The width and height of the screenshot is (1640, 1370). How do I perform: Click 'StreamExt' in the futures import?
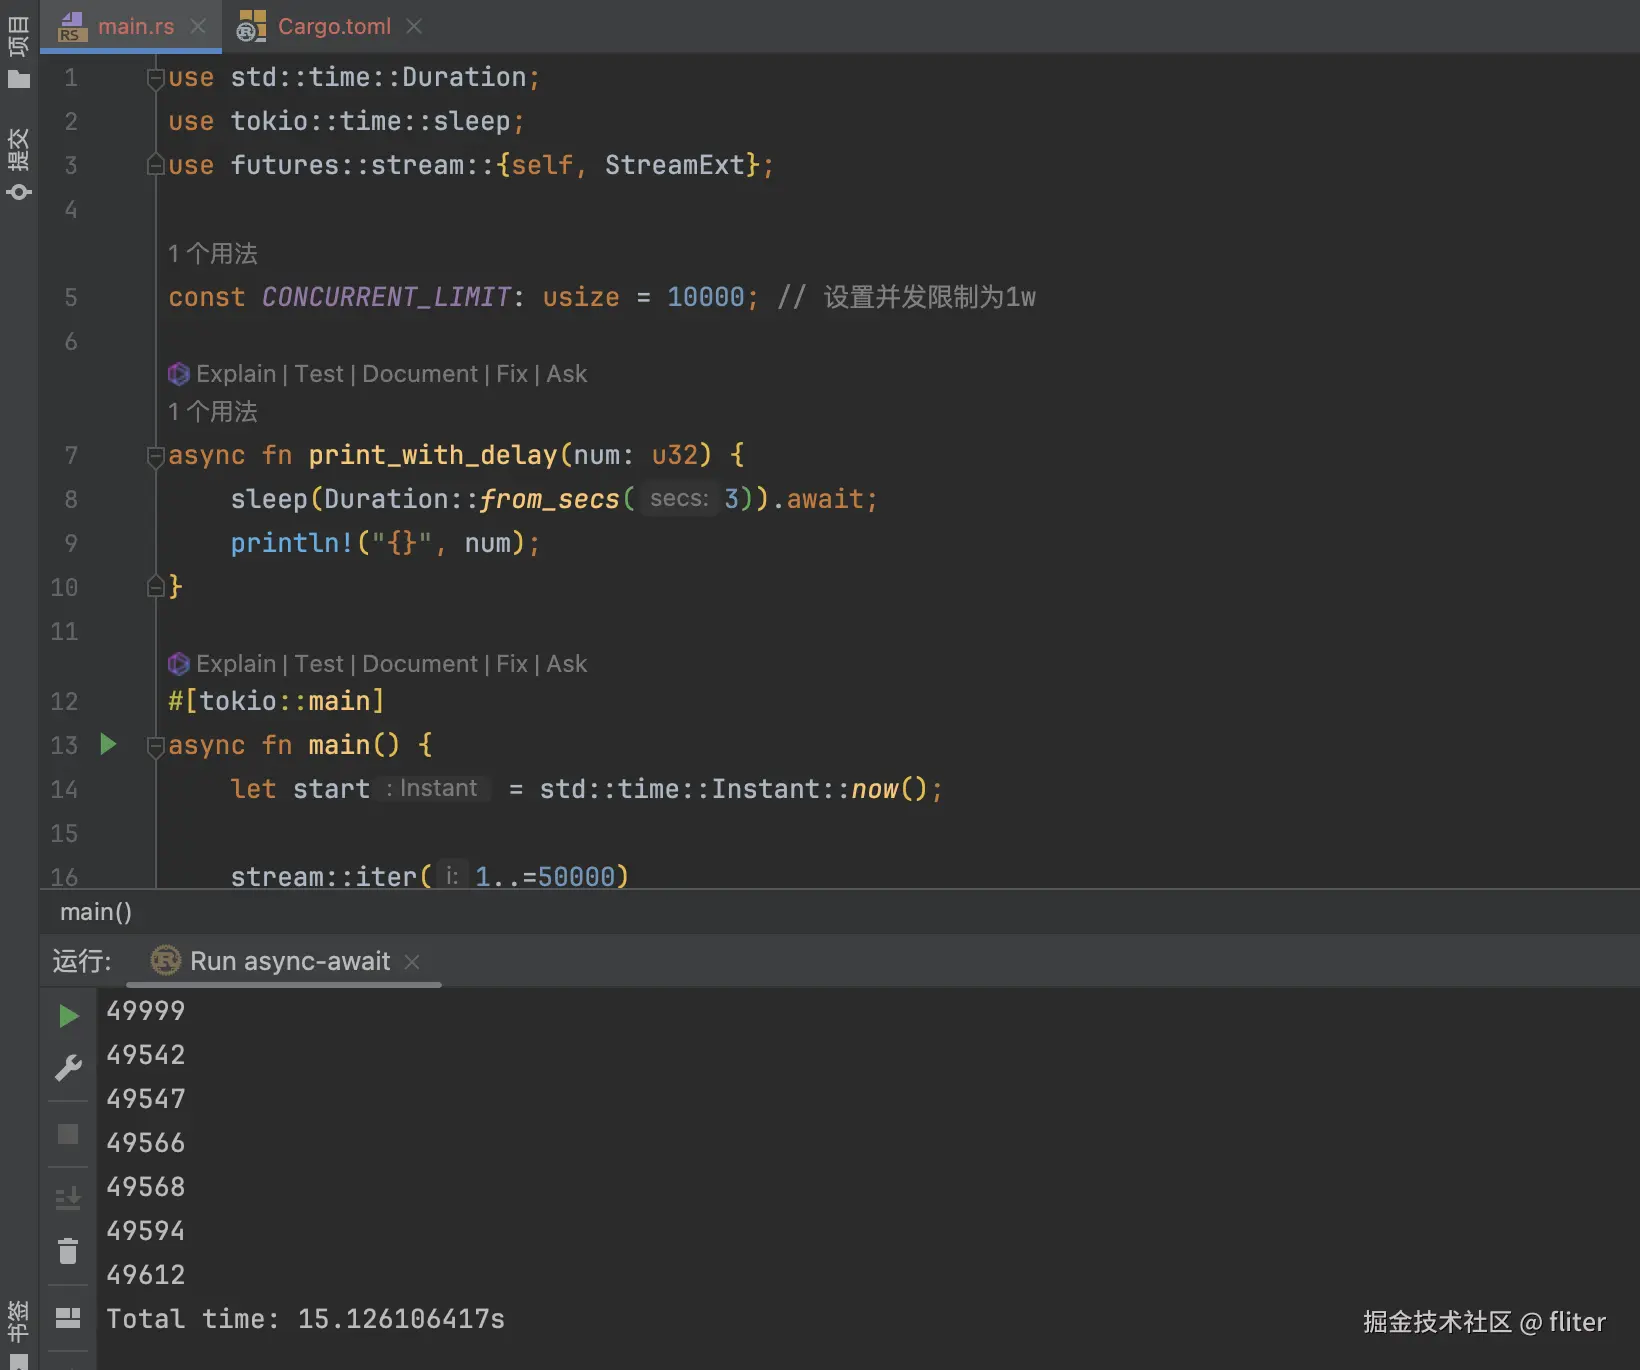point(675,165)
